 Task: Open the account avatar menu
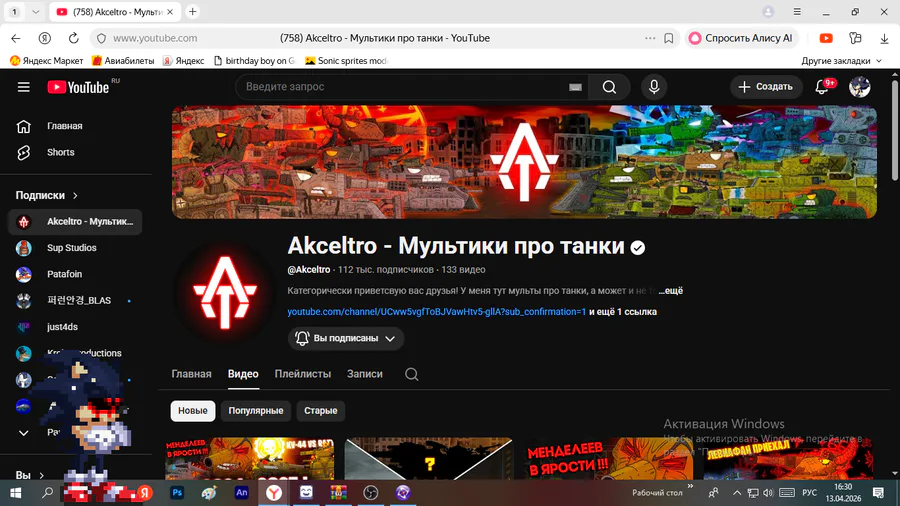[859, 87]
